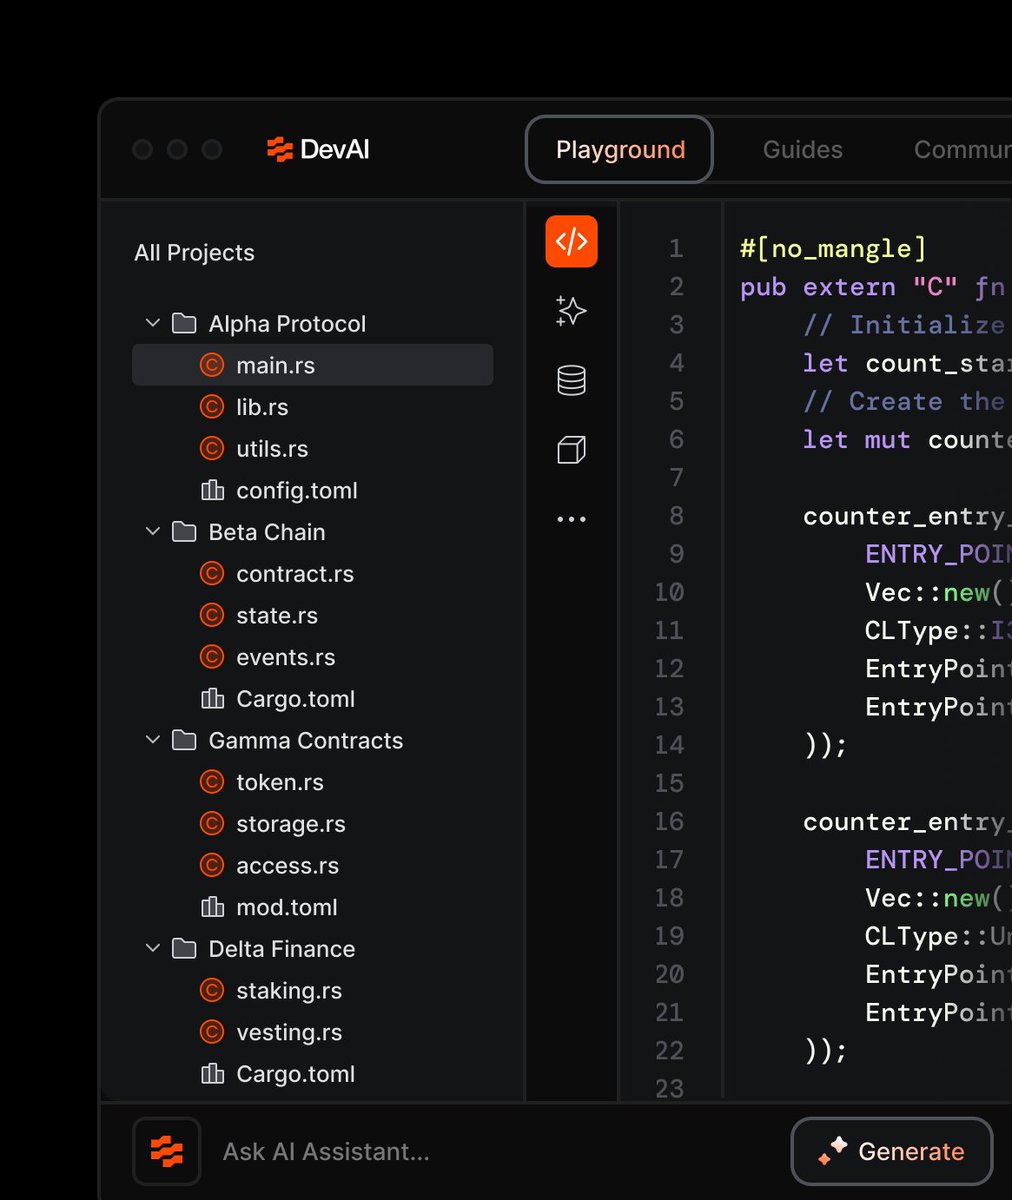The image size is (1012, 1200).
Task: Click the Beta Chain folder icon
Action: pyautogui.click(x=184, y=531)
